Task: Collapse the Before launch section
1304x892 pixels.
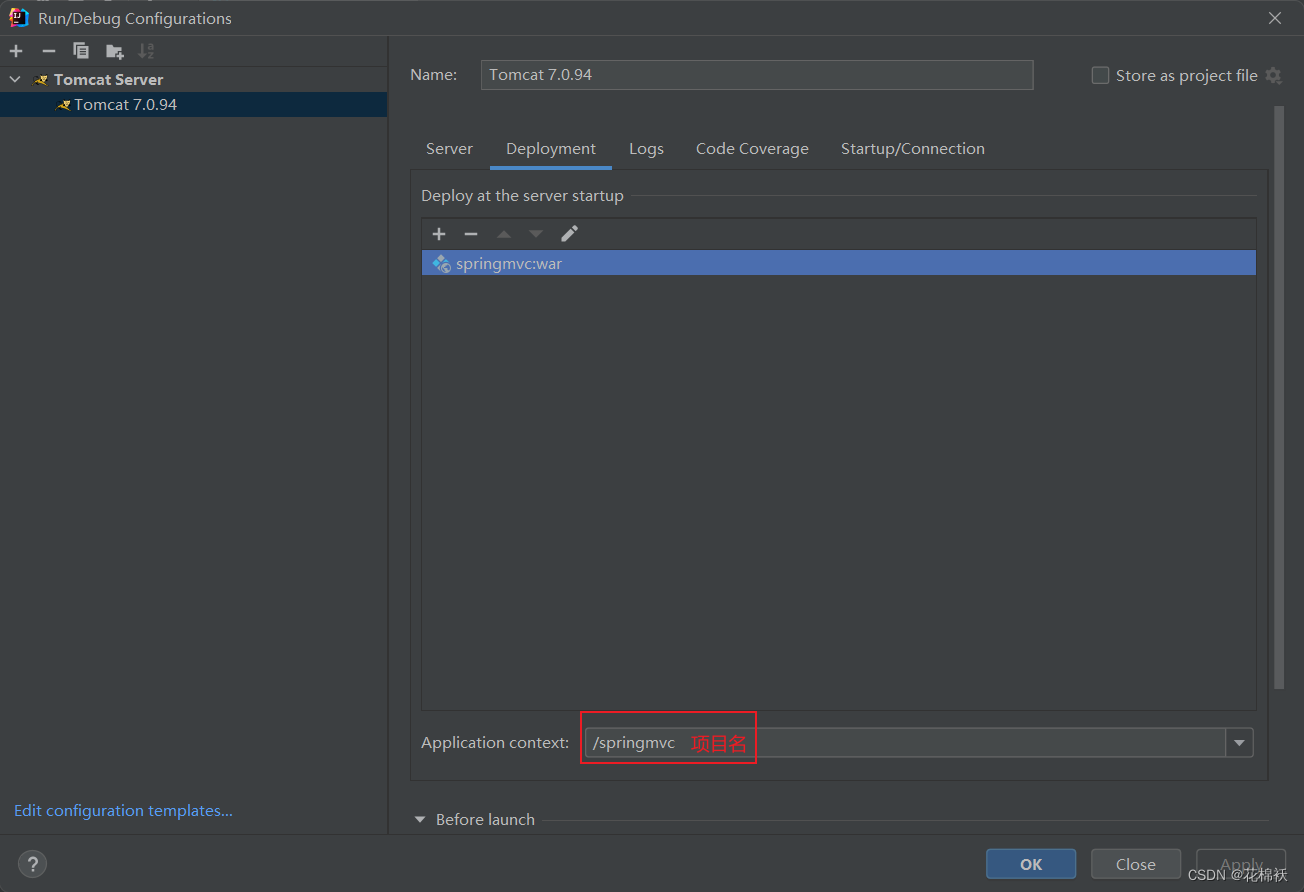Action: (x=420, y=819)
